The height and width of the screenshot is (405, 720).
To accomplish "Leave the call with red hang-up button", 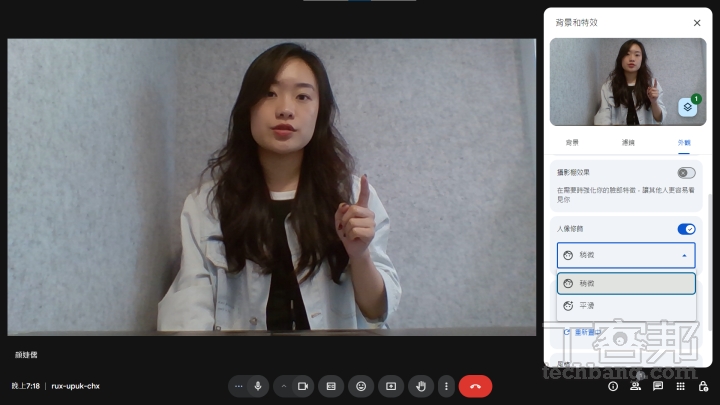I will point(475,386).
